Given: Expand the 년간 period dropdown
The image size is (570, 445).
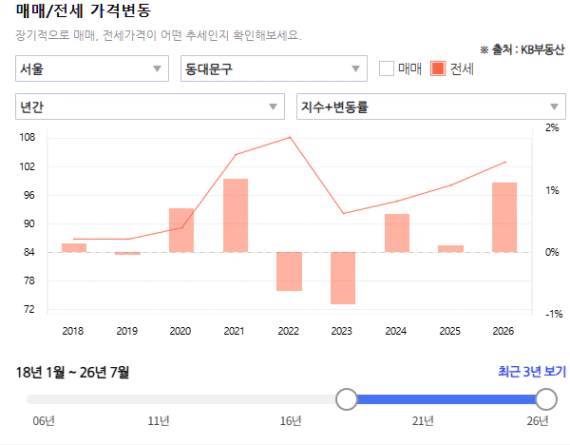Looking at the screenshot, I should (150, 107).
